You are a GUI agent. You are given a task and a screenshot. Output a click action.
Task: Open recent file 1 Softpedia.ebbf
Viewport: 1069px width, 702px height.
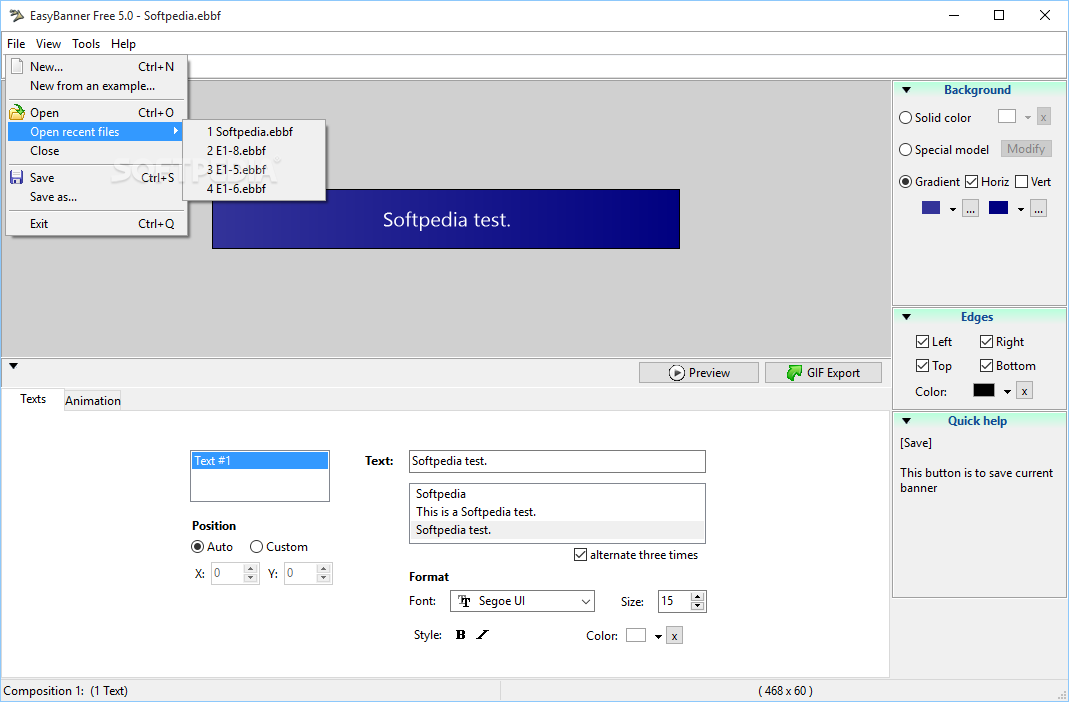[254, 132]
